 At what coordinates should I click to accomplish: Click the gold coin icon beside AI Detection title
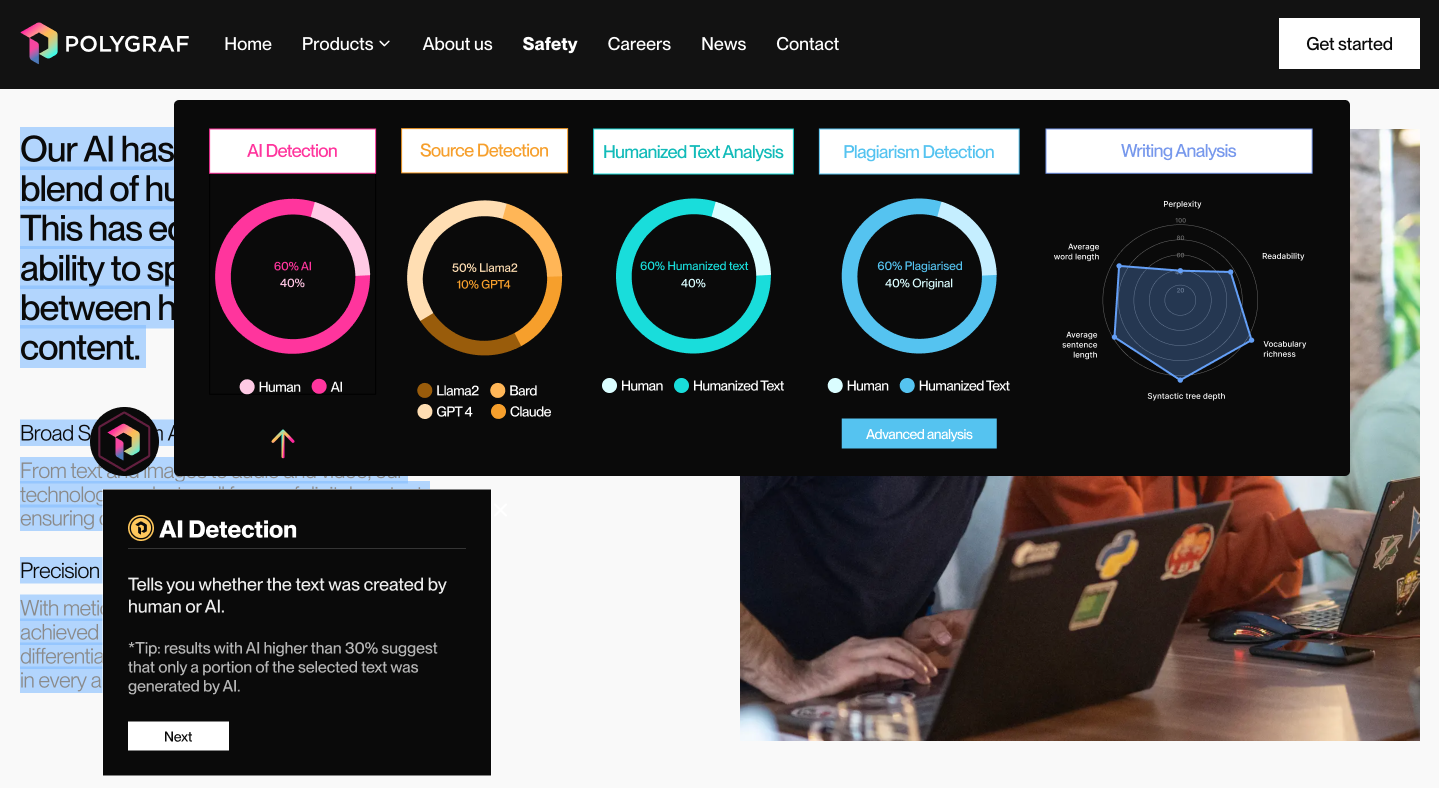(141, 528)
